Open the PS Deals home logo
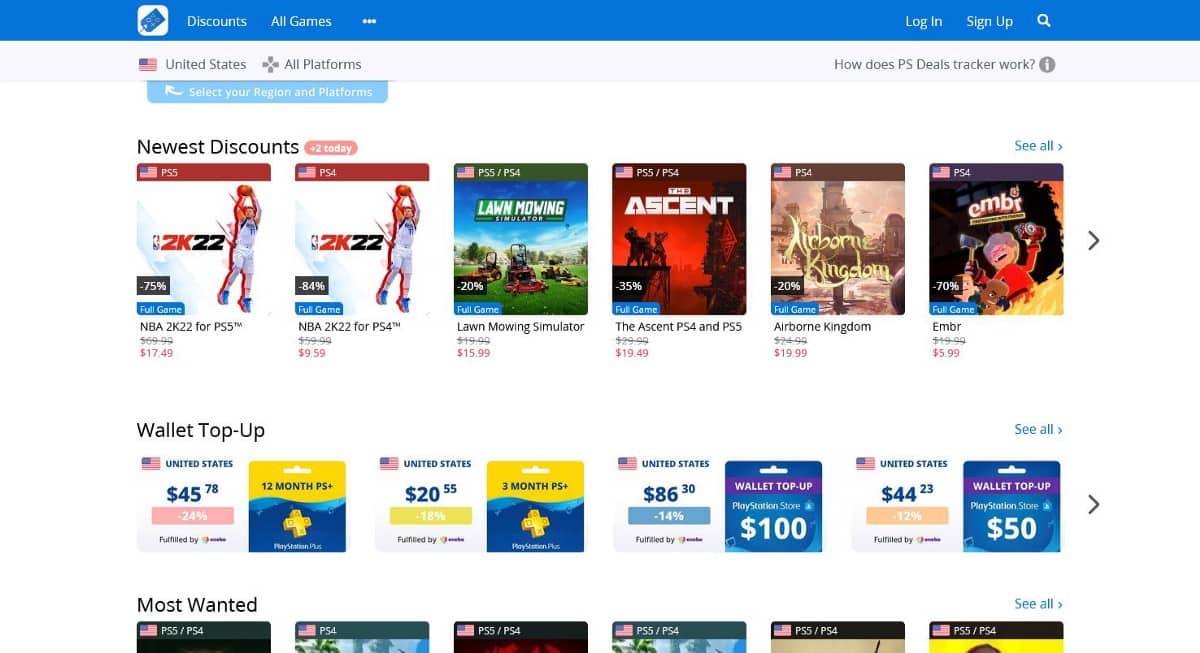The width and height of the screenshot is (1200, 653). (153, 20)
